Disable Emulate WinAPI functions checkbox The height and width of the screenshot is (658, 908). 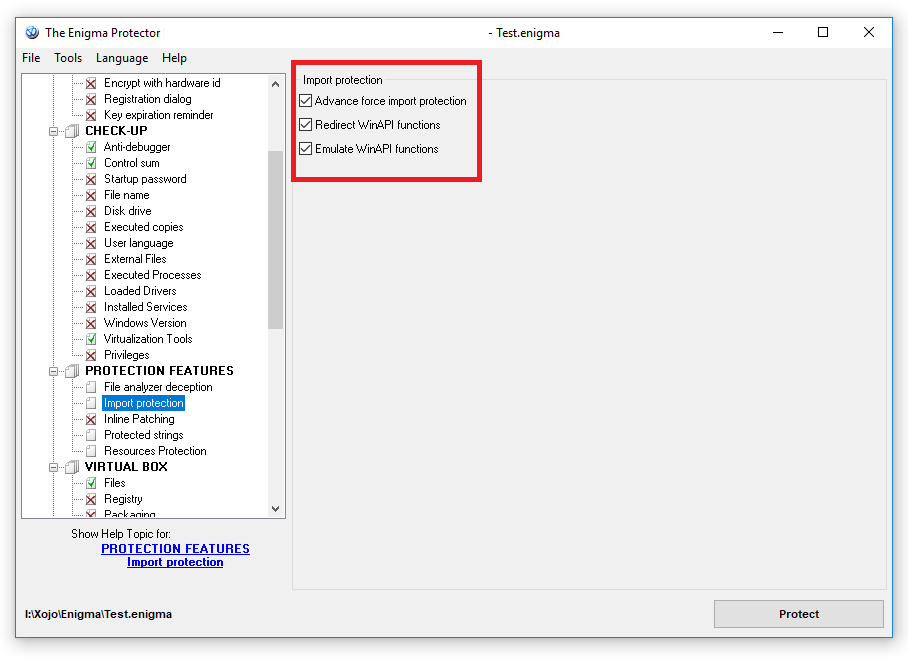[x=306, y=149]
